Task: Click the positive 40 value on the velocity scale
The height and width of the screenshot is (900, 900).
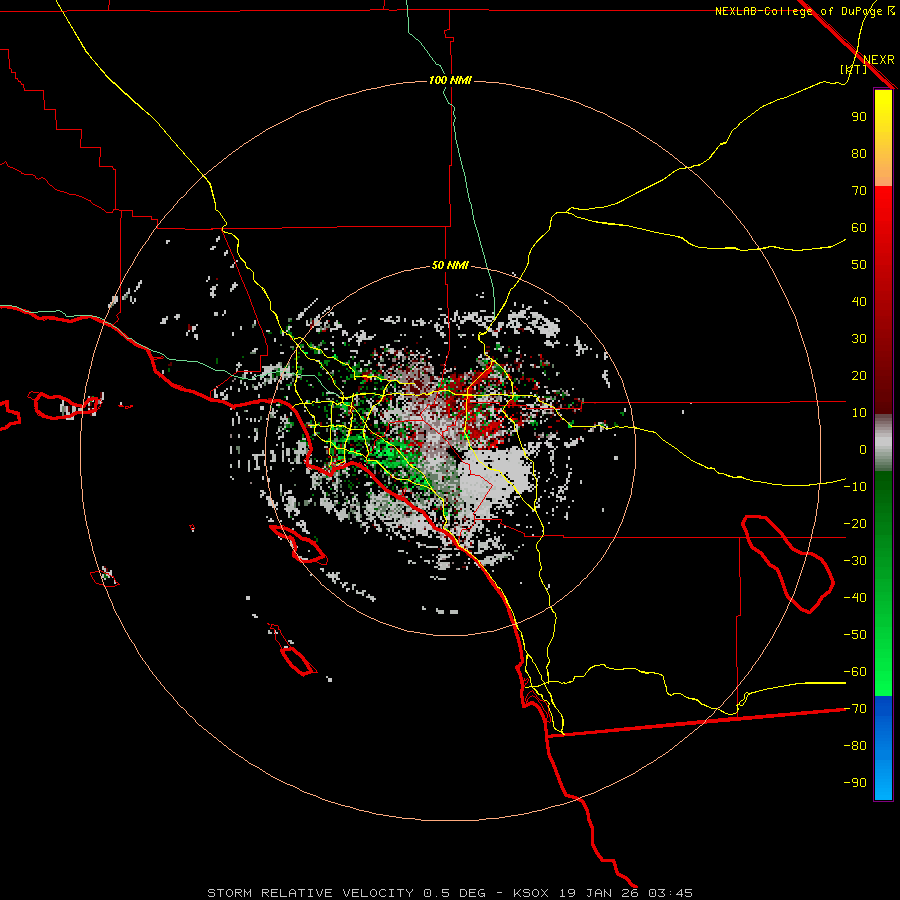Action: tap(859, 302)
